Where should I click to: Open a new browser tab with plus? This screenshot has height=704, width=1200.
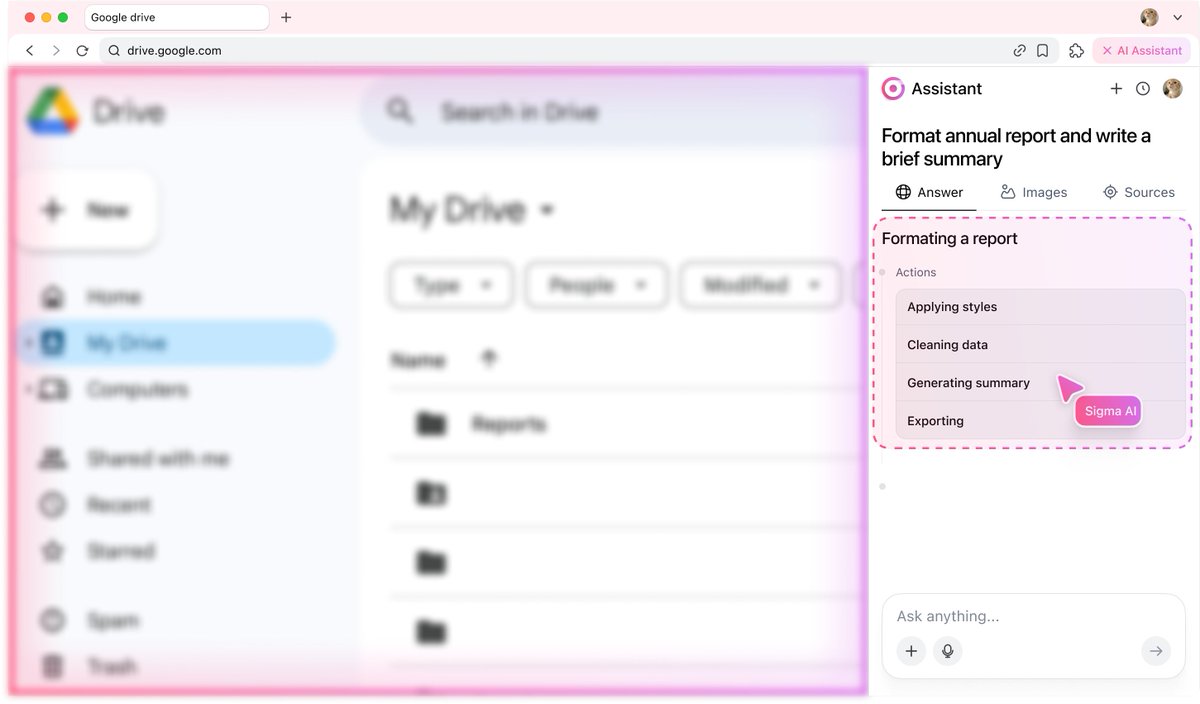tap(286, 17)
